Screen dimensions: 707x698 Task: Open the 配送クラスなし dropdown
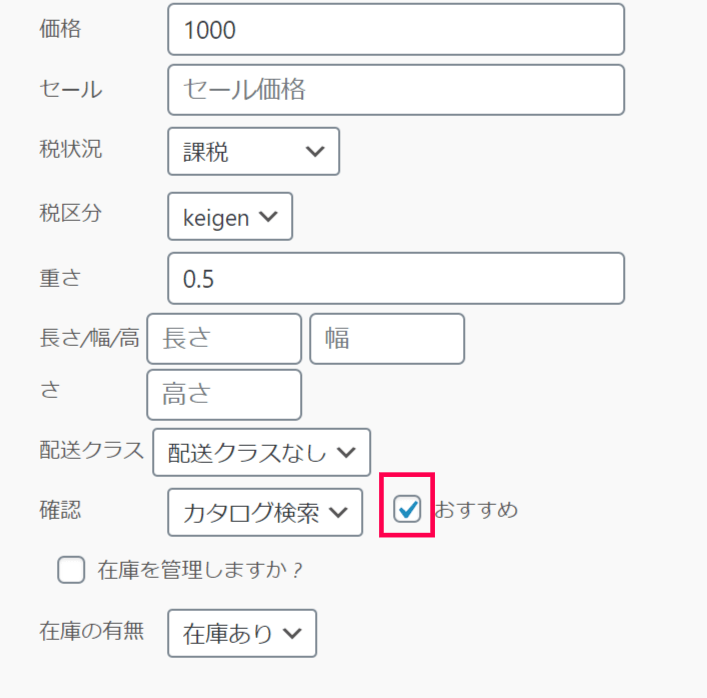pyautogui.click(x=262, y=452)
